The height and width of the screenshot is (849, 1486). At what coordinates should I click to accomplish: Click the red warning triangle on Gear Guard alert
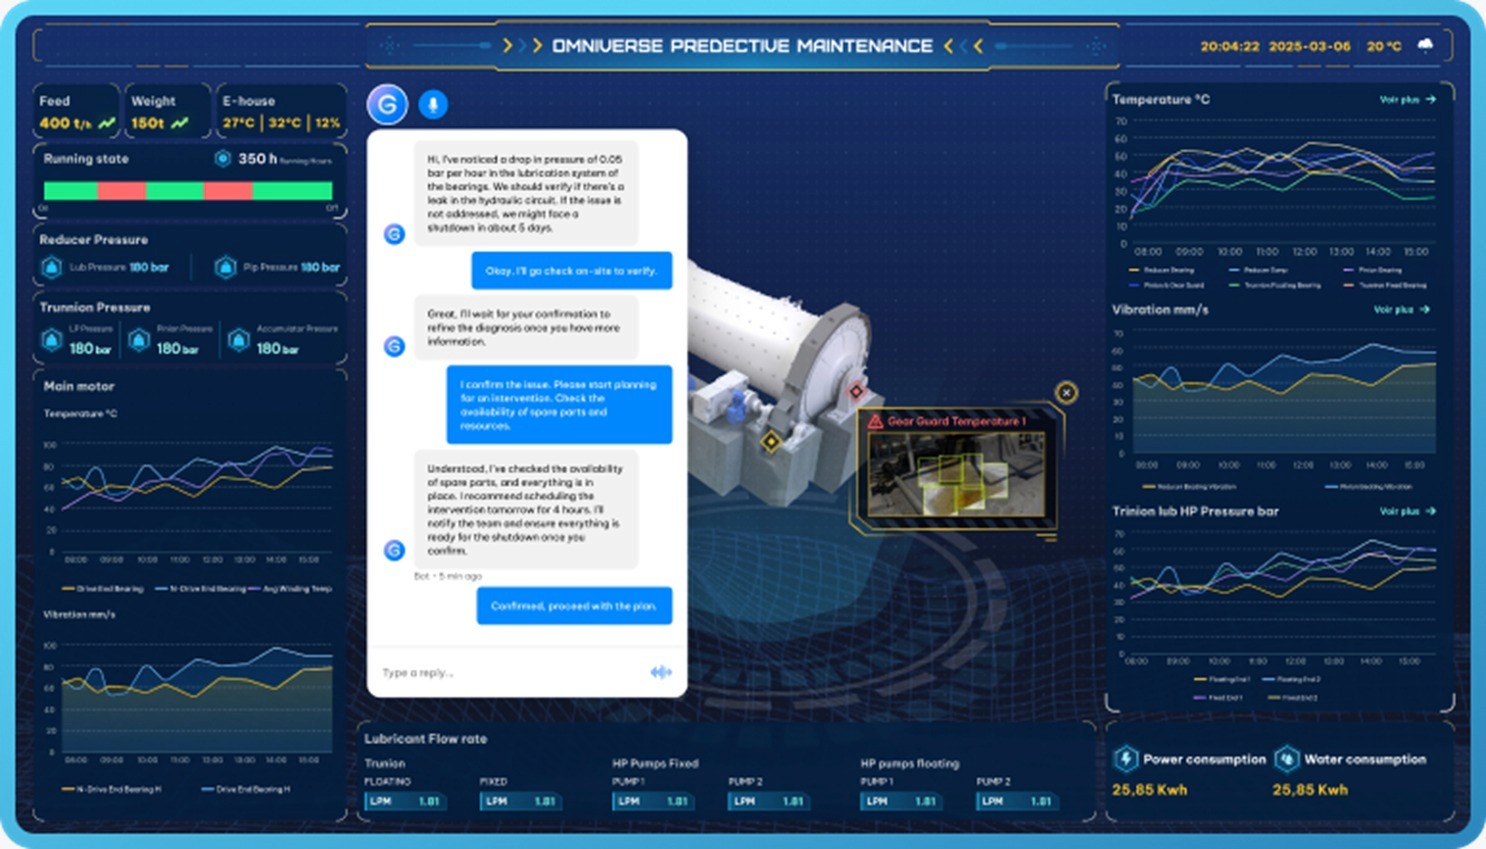click(x=875, y=421)
